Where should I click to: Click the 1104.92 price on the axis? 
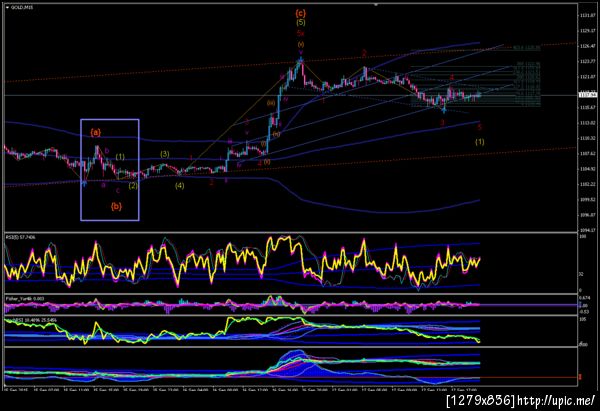pyautogui.click(x=587, y=169)
